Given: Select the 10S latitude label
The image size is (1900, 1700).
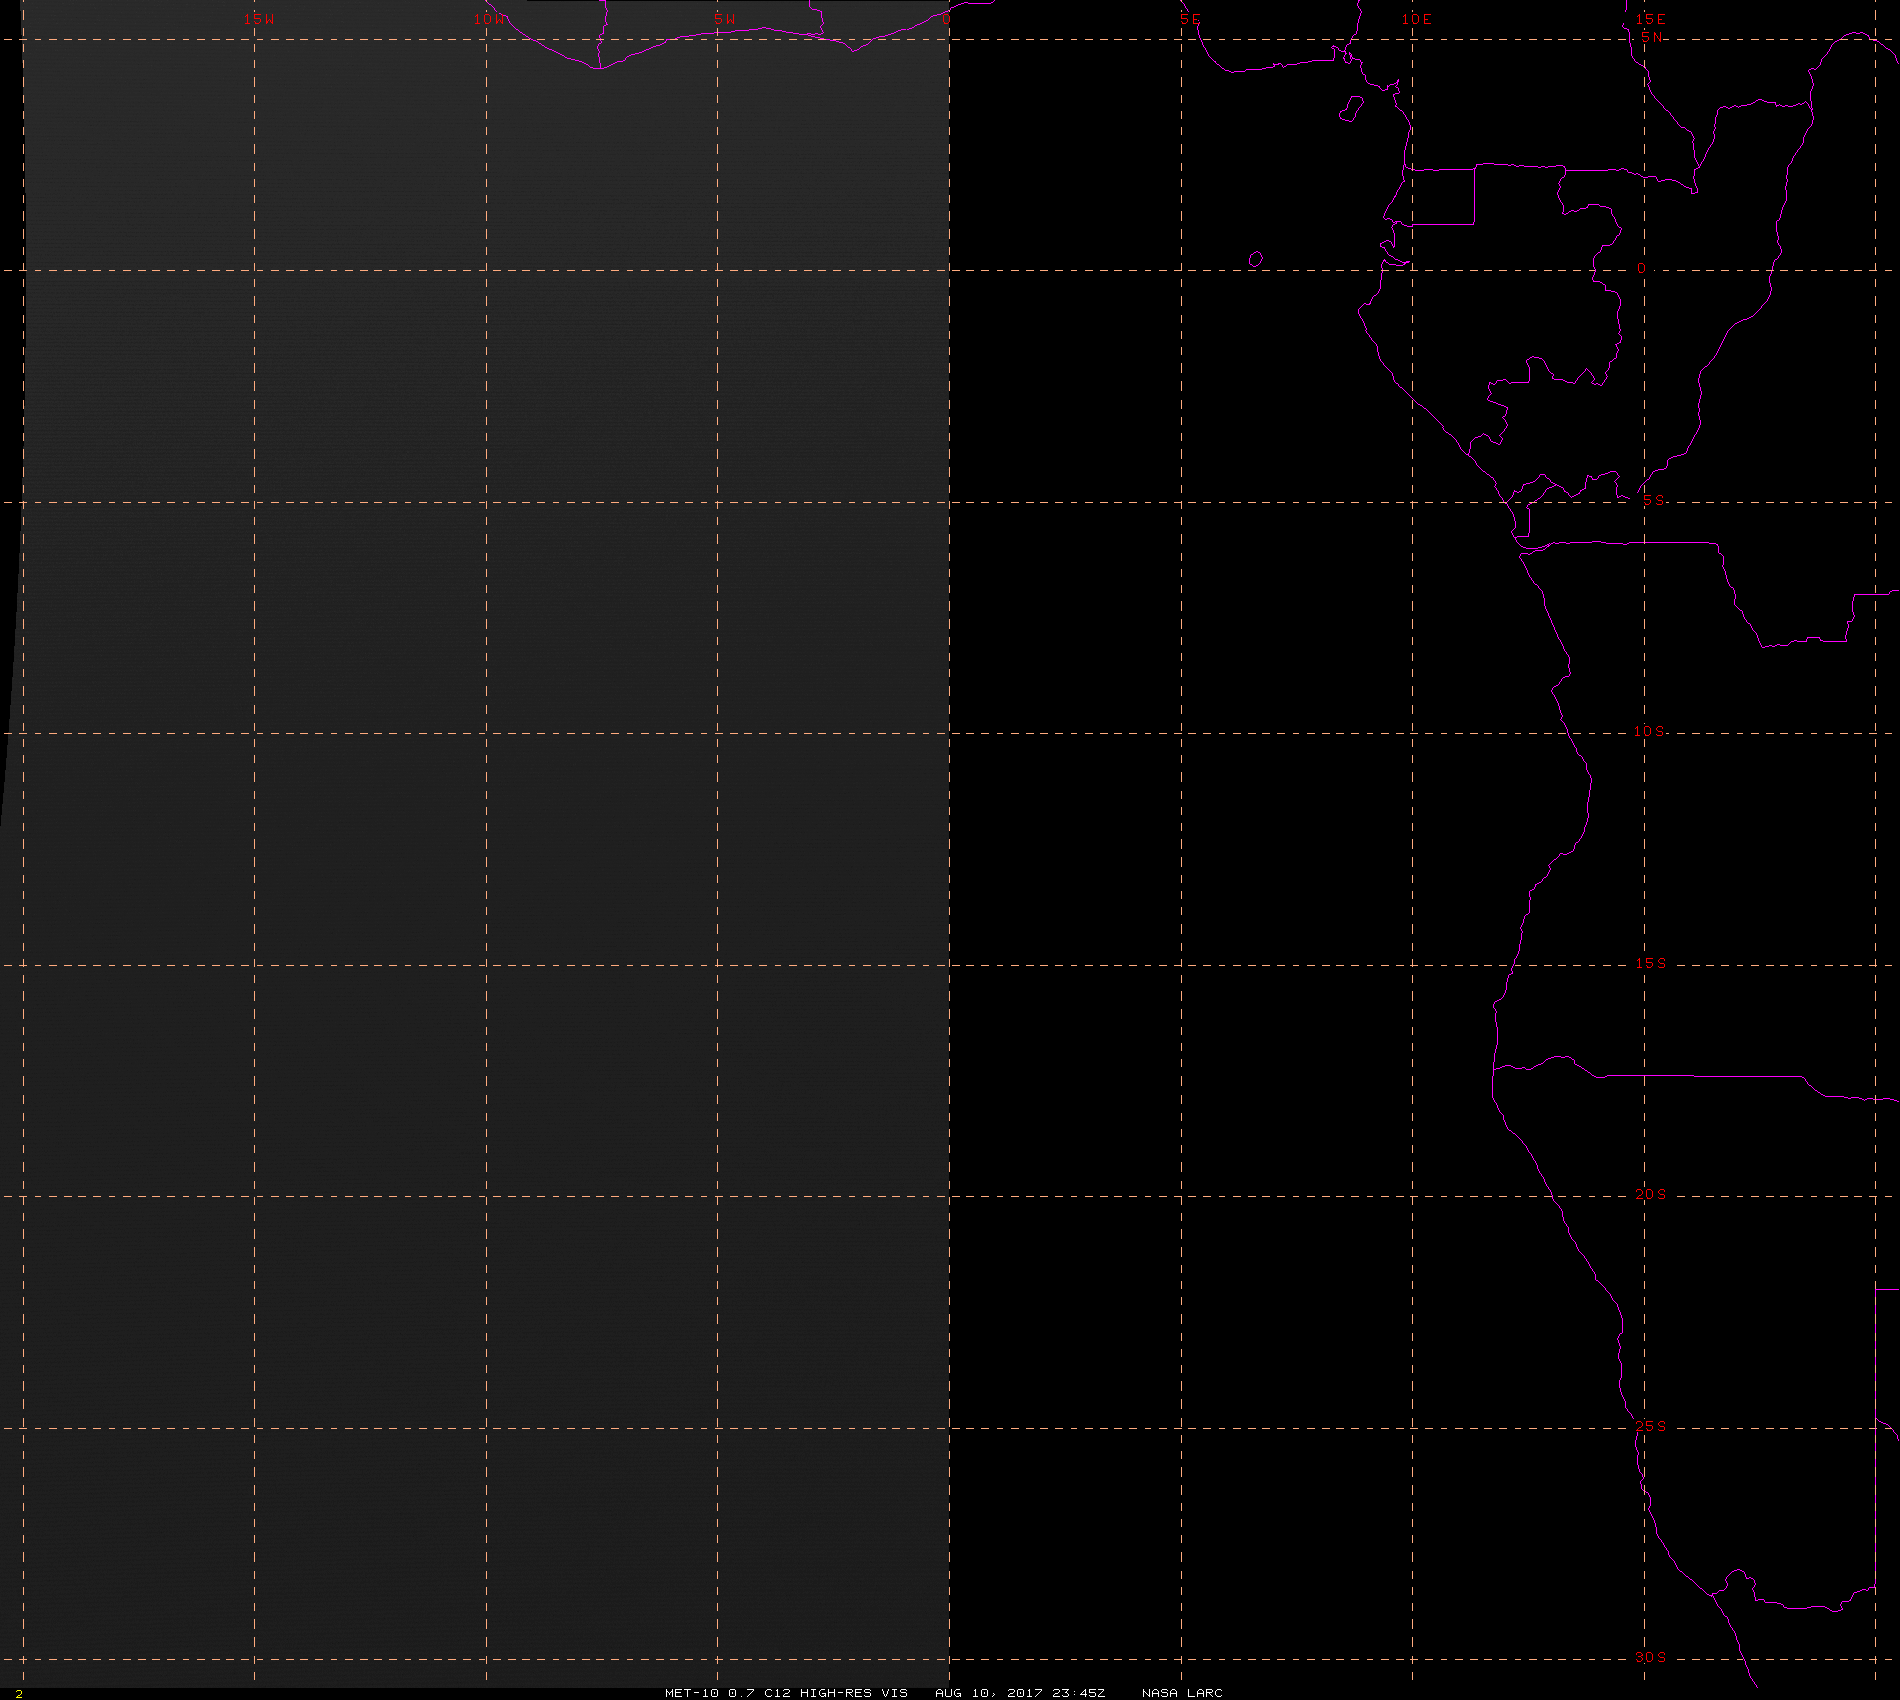Looking at the screenshot, I should [x=1650, y=731].
